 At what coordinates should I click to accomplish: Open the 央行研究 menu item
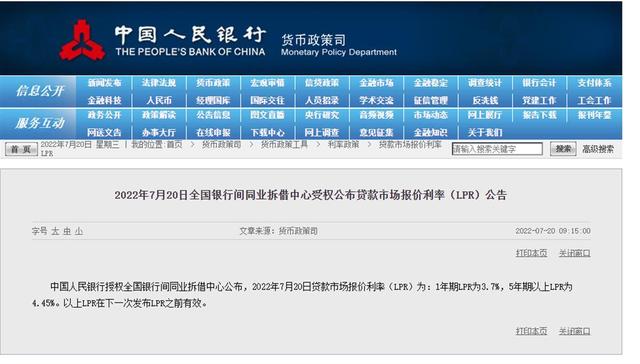322,115
